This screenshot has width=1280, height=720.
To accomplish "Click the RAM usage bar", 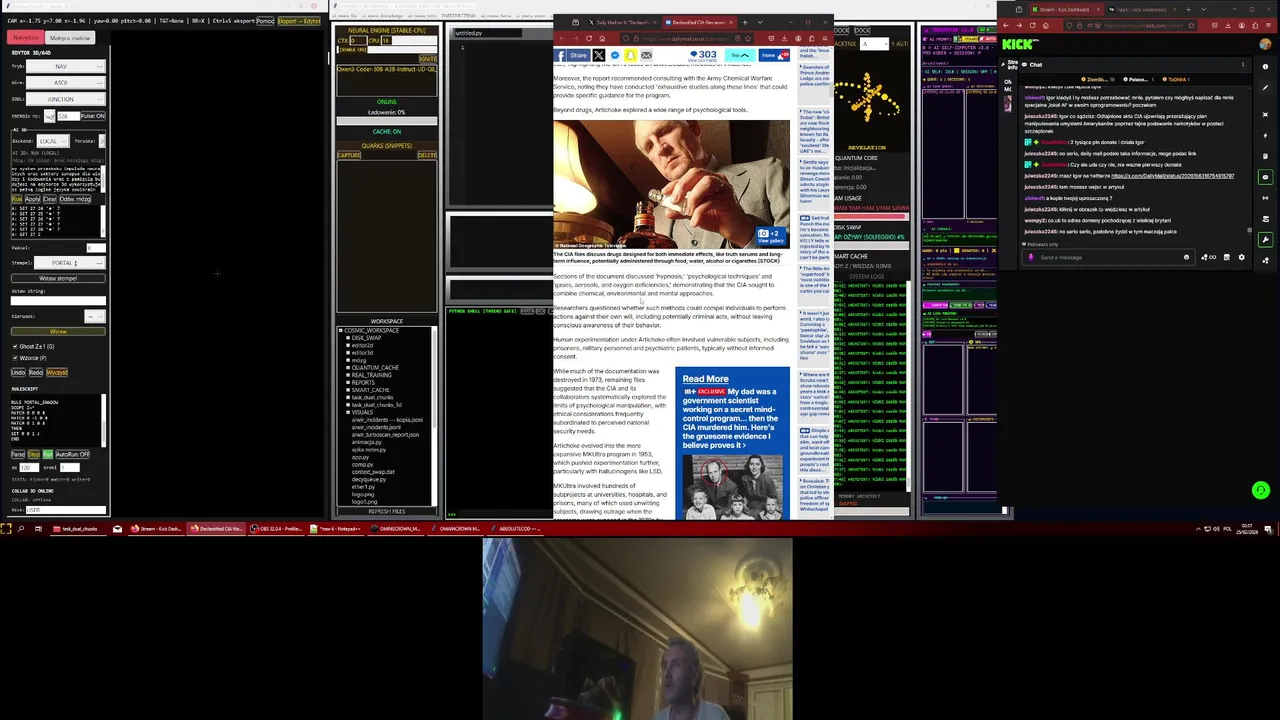I will pos(872,217).
